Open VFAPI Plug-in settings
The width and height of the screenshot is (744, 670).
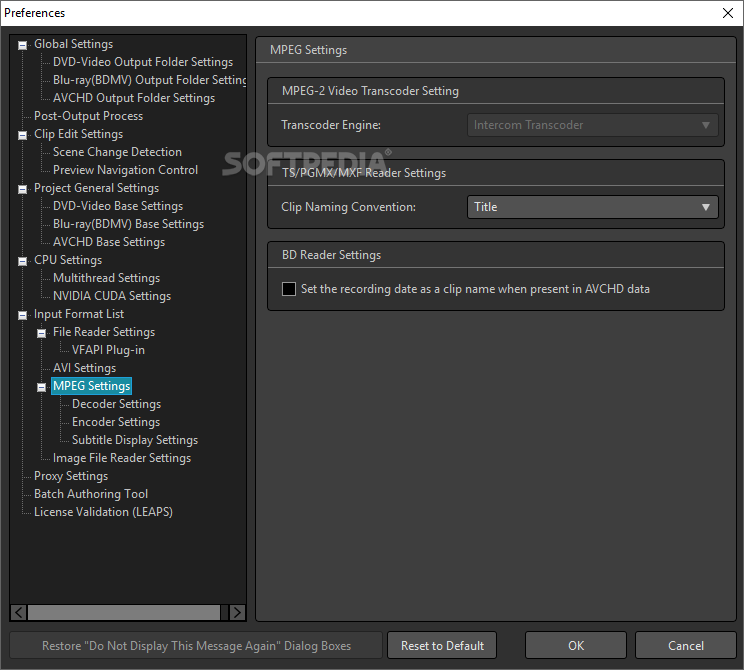click(x=108, y=351)
